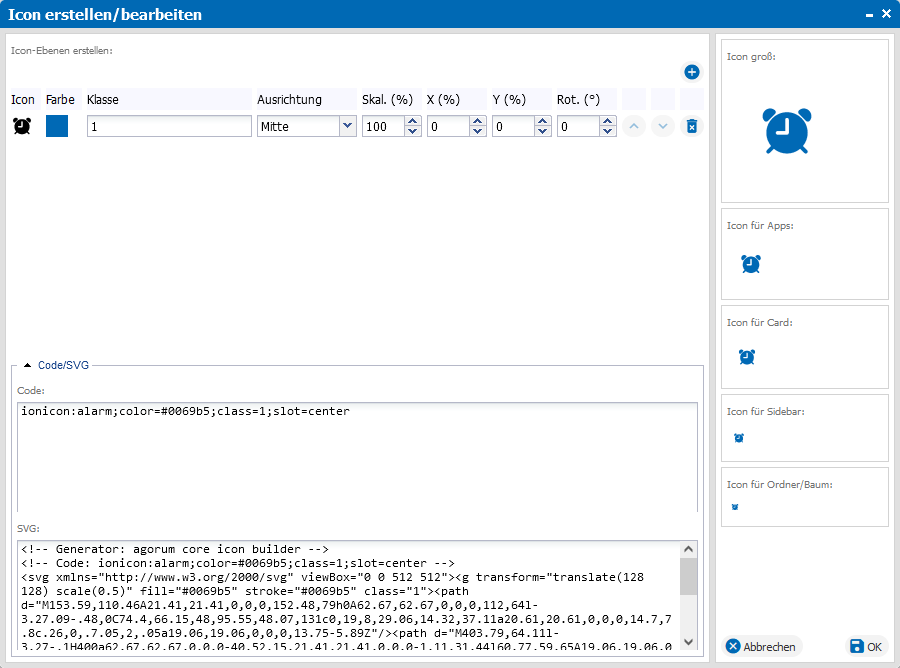The height and width of the screenshot is (668, 900).
Task: Decrease the X (%) offset
Action: pyautogui.click(x=478, y=131)
